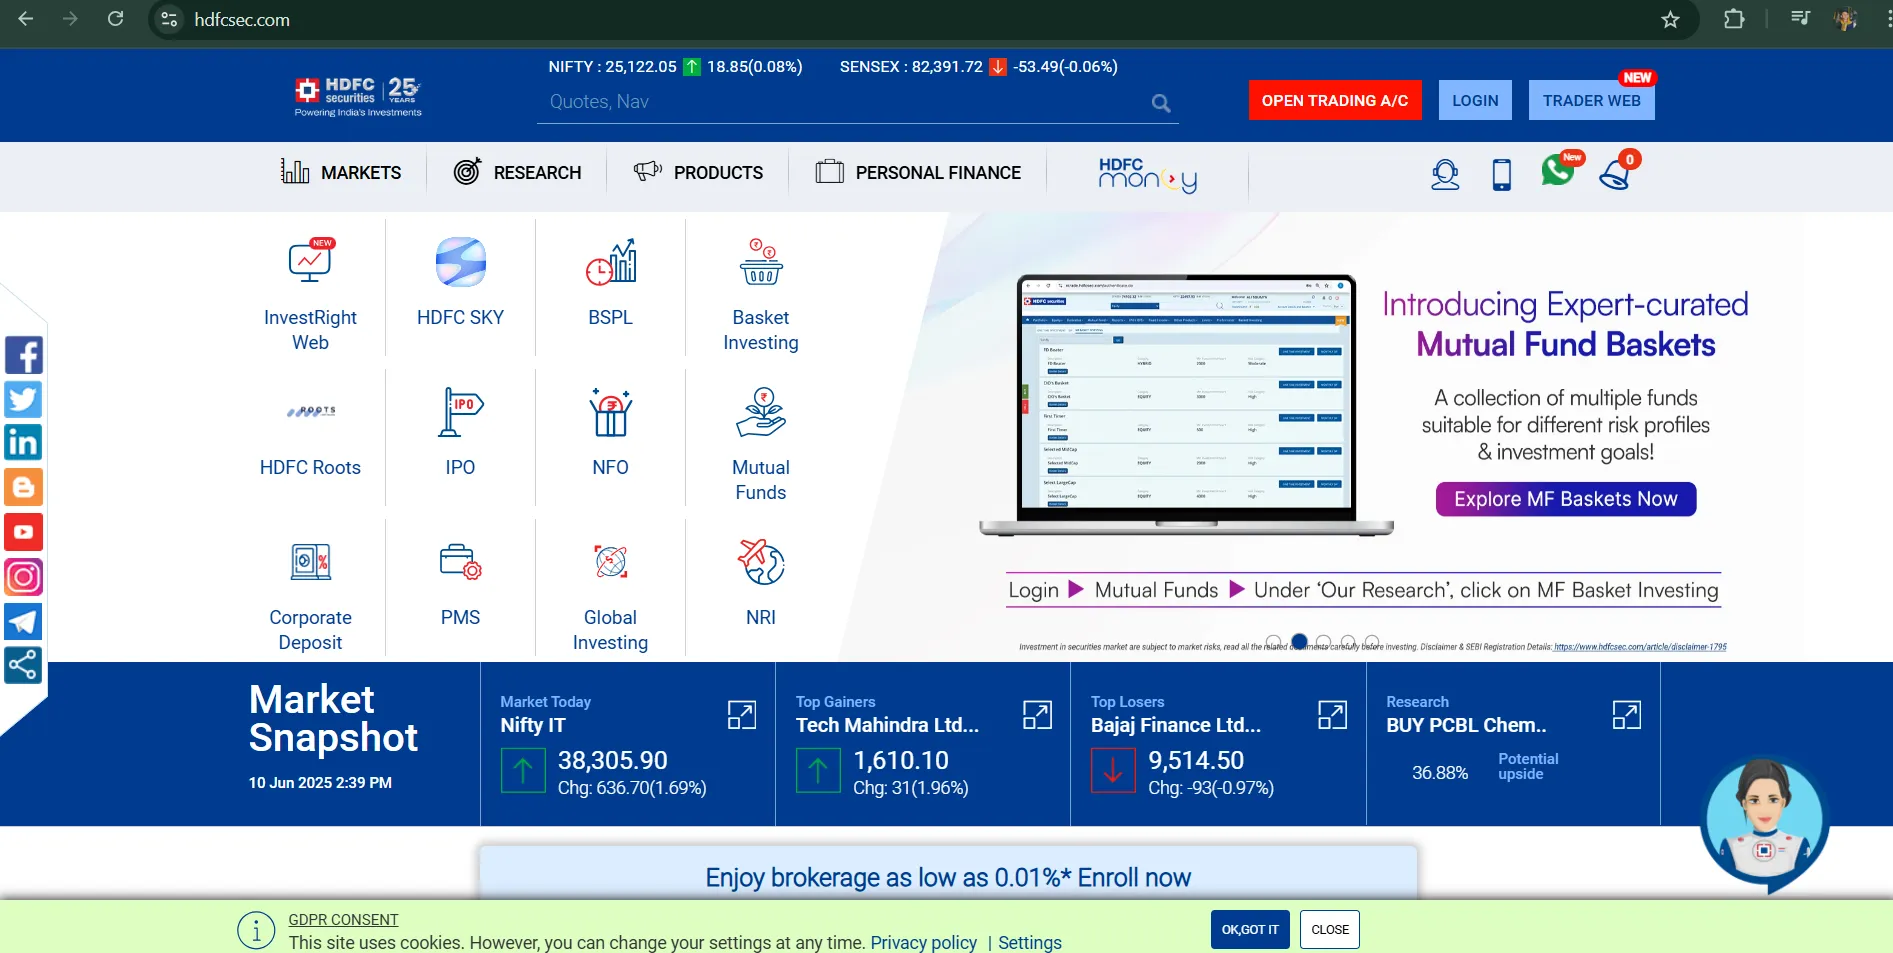1893x953 pixels.
Task: Open LinkedIn sidebar icon
Action: (23, 443)
